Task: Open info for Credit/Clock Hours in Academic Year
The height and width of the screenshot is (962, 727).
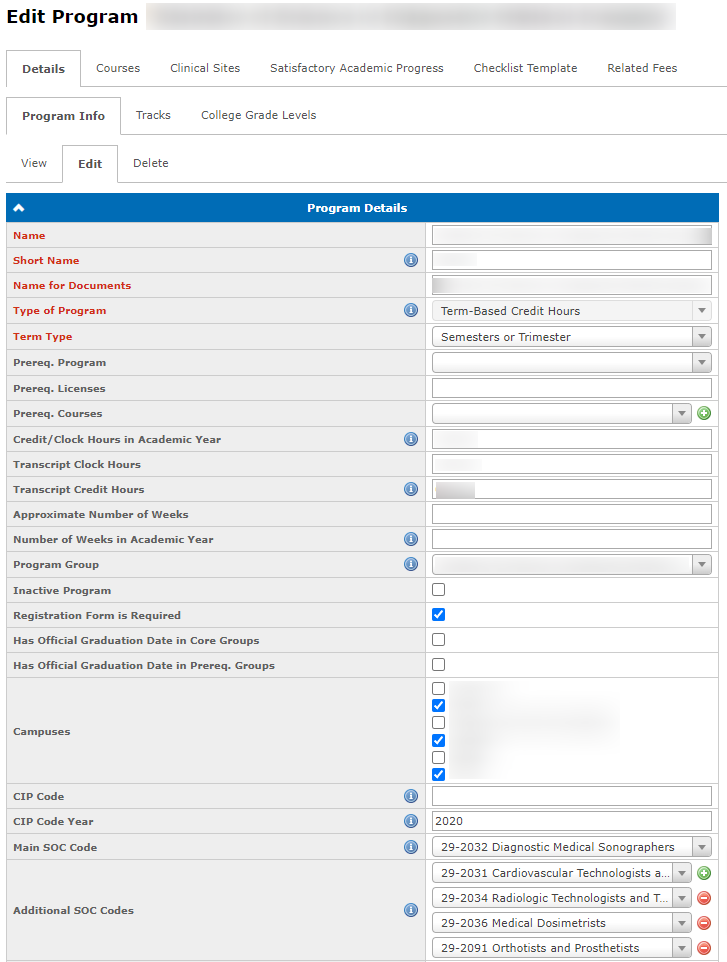Action: click(x=411, y=439)
